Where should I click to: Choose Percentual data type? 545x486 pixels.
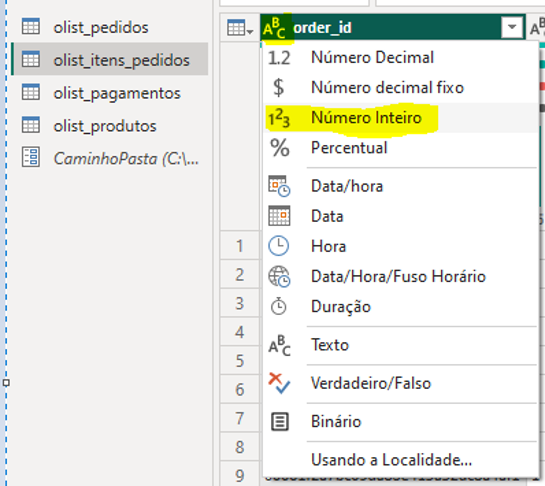[x=401, y=148]
